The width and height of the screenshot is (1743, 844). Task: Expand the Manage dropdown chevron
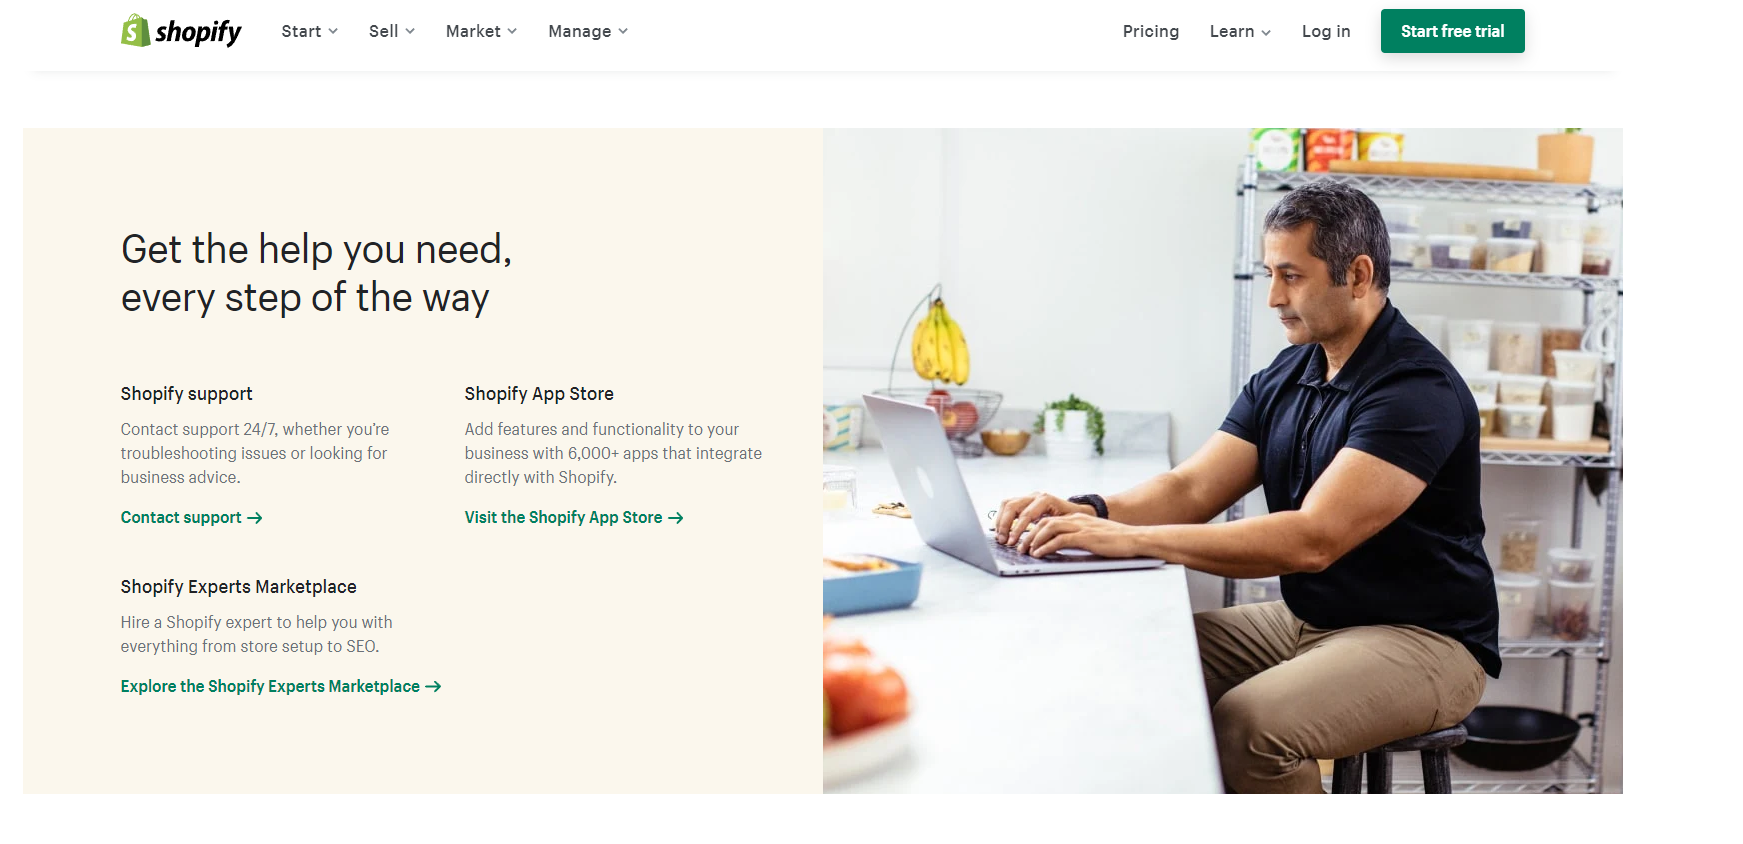623,31
